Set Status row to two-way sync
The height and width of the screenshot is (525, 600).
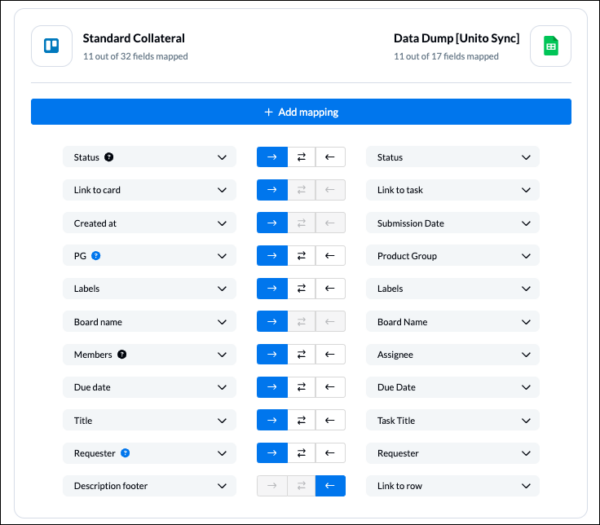(x=302, y=157)
